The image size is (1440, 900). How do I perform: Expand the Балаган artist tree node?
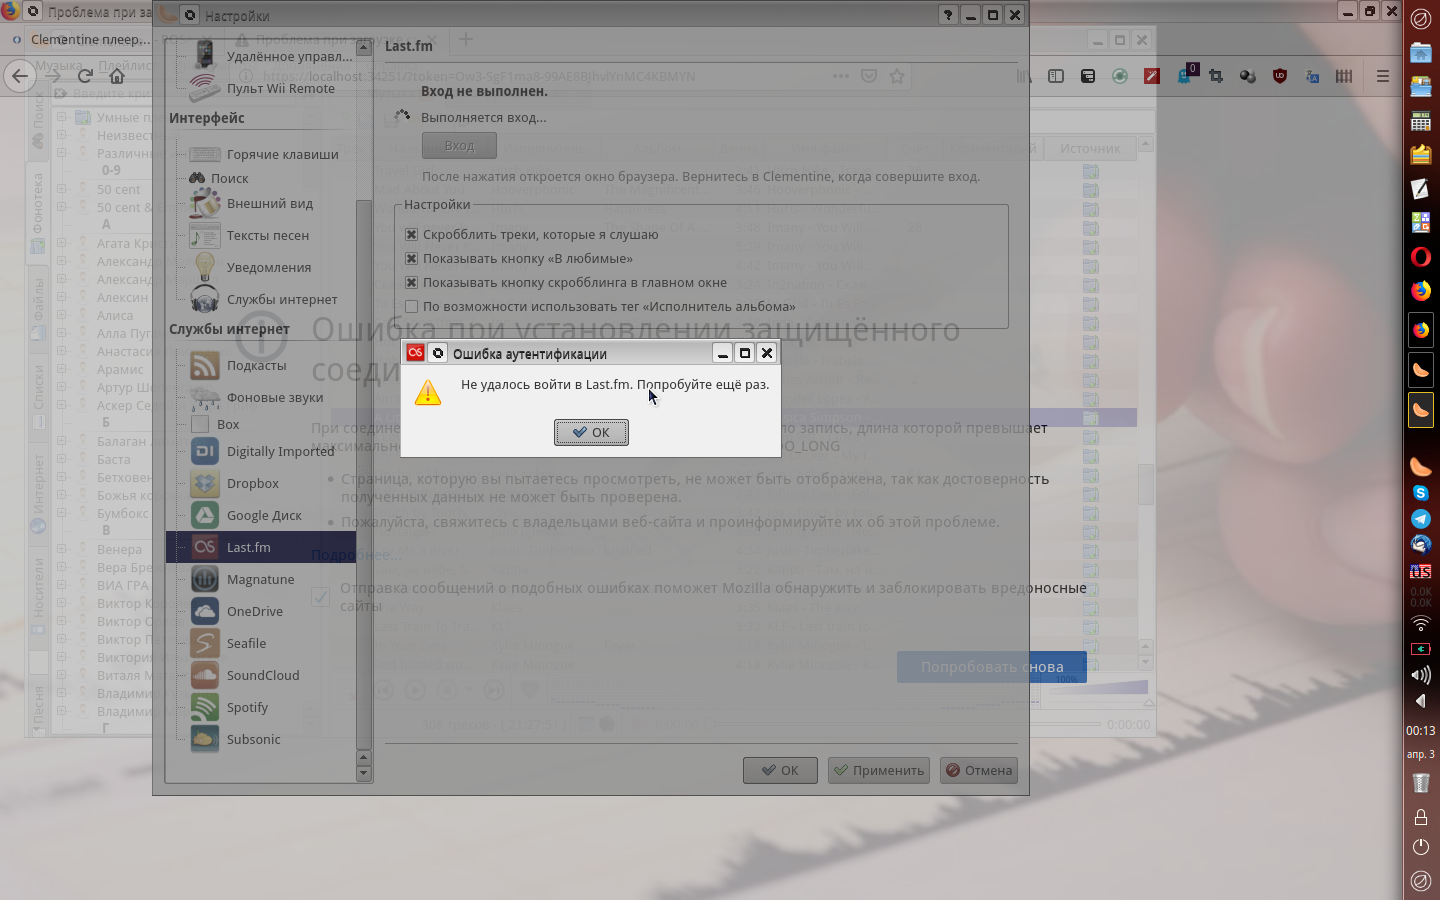[61, 441]
